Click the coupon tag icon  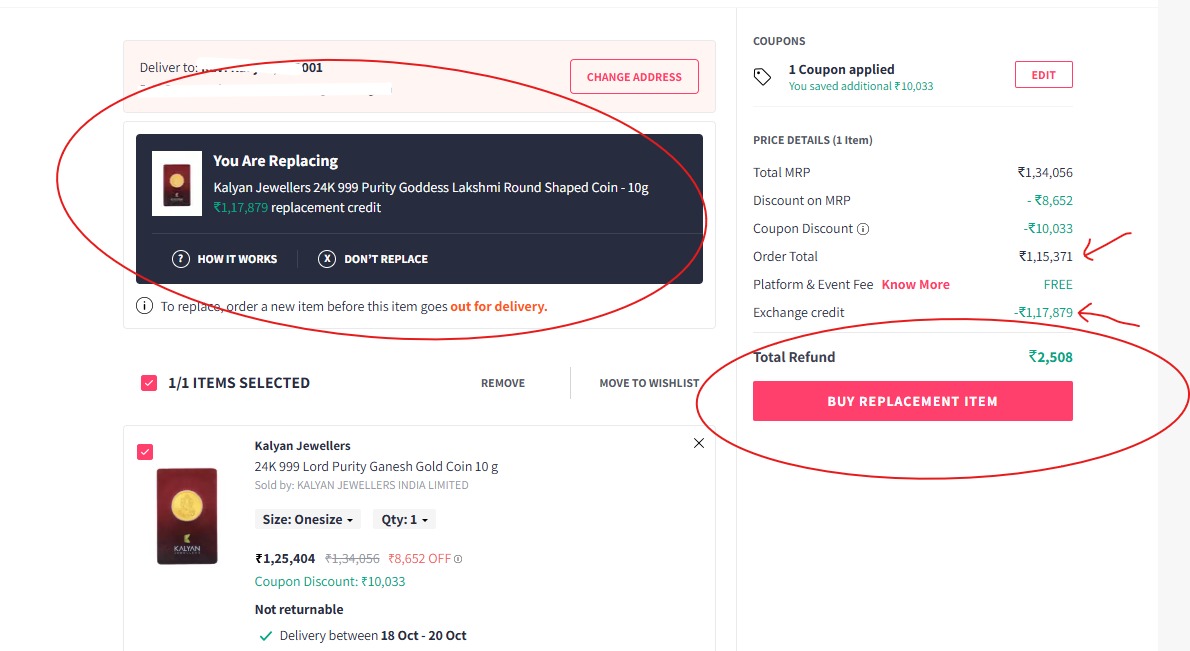[762, 77]
